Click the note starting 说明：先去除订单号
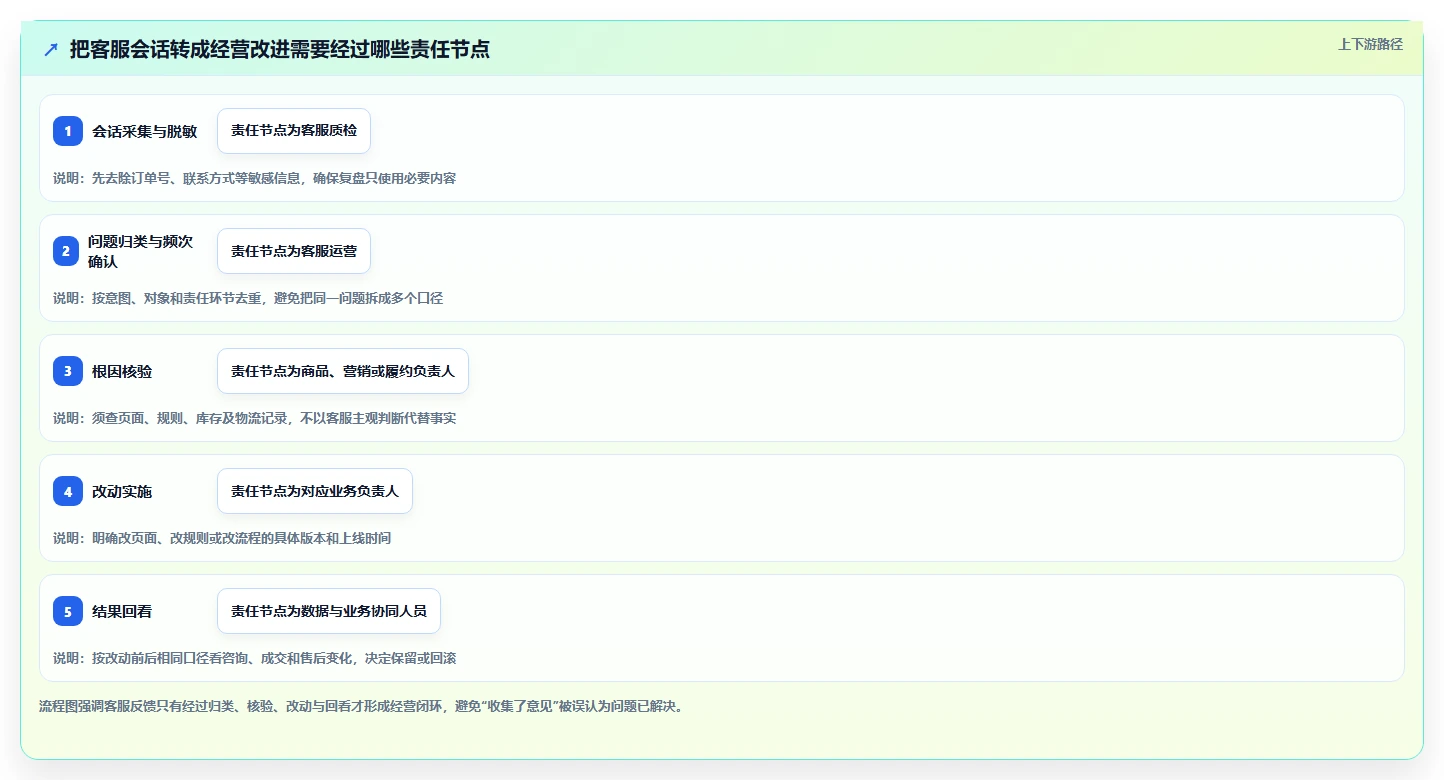The width and height of the screenshot is (1444, 780). pyautogui.click(x=255, y=178)
